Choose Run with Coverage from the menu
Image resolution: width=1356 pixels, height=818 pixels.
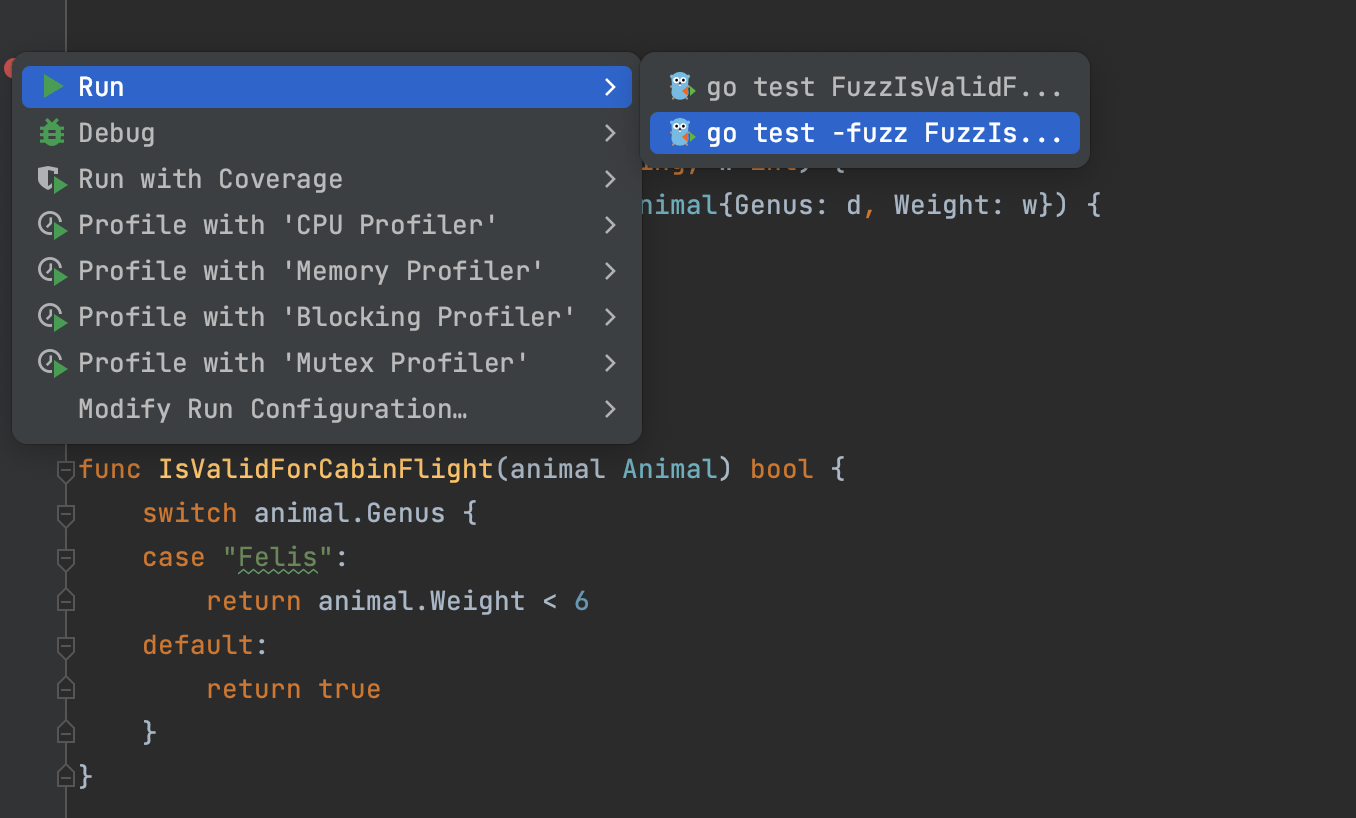pos(210,178)
